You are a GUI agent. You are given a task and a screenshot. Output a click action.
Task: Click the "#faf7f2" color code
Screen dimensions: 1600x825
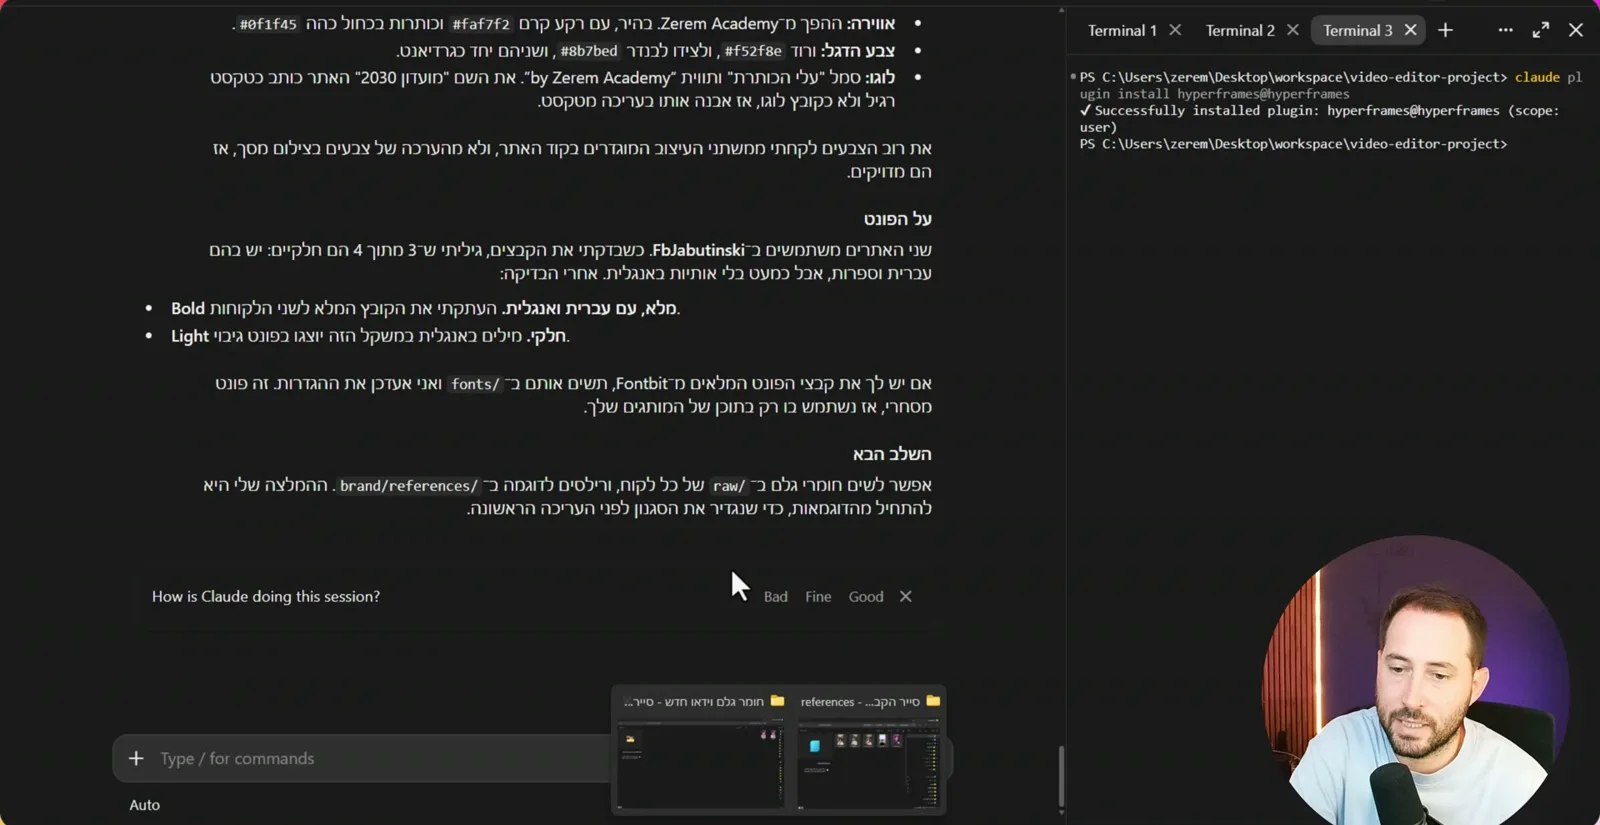481,24
